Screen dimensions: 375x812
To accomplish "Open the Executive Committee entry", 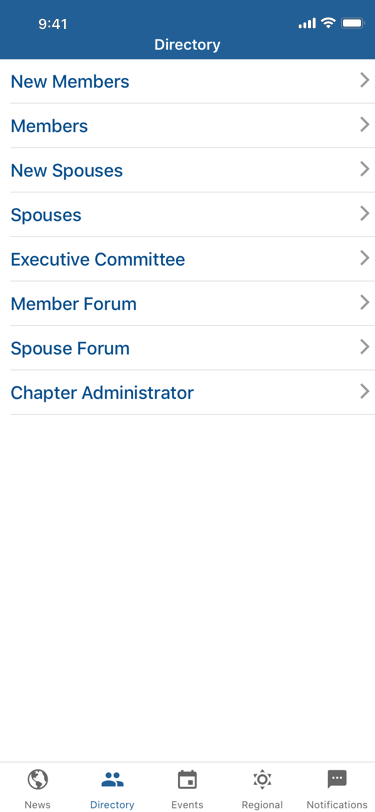I will pos(188,259).
